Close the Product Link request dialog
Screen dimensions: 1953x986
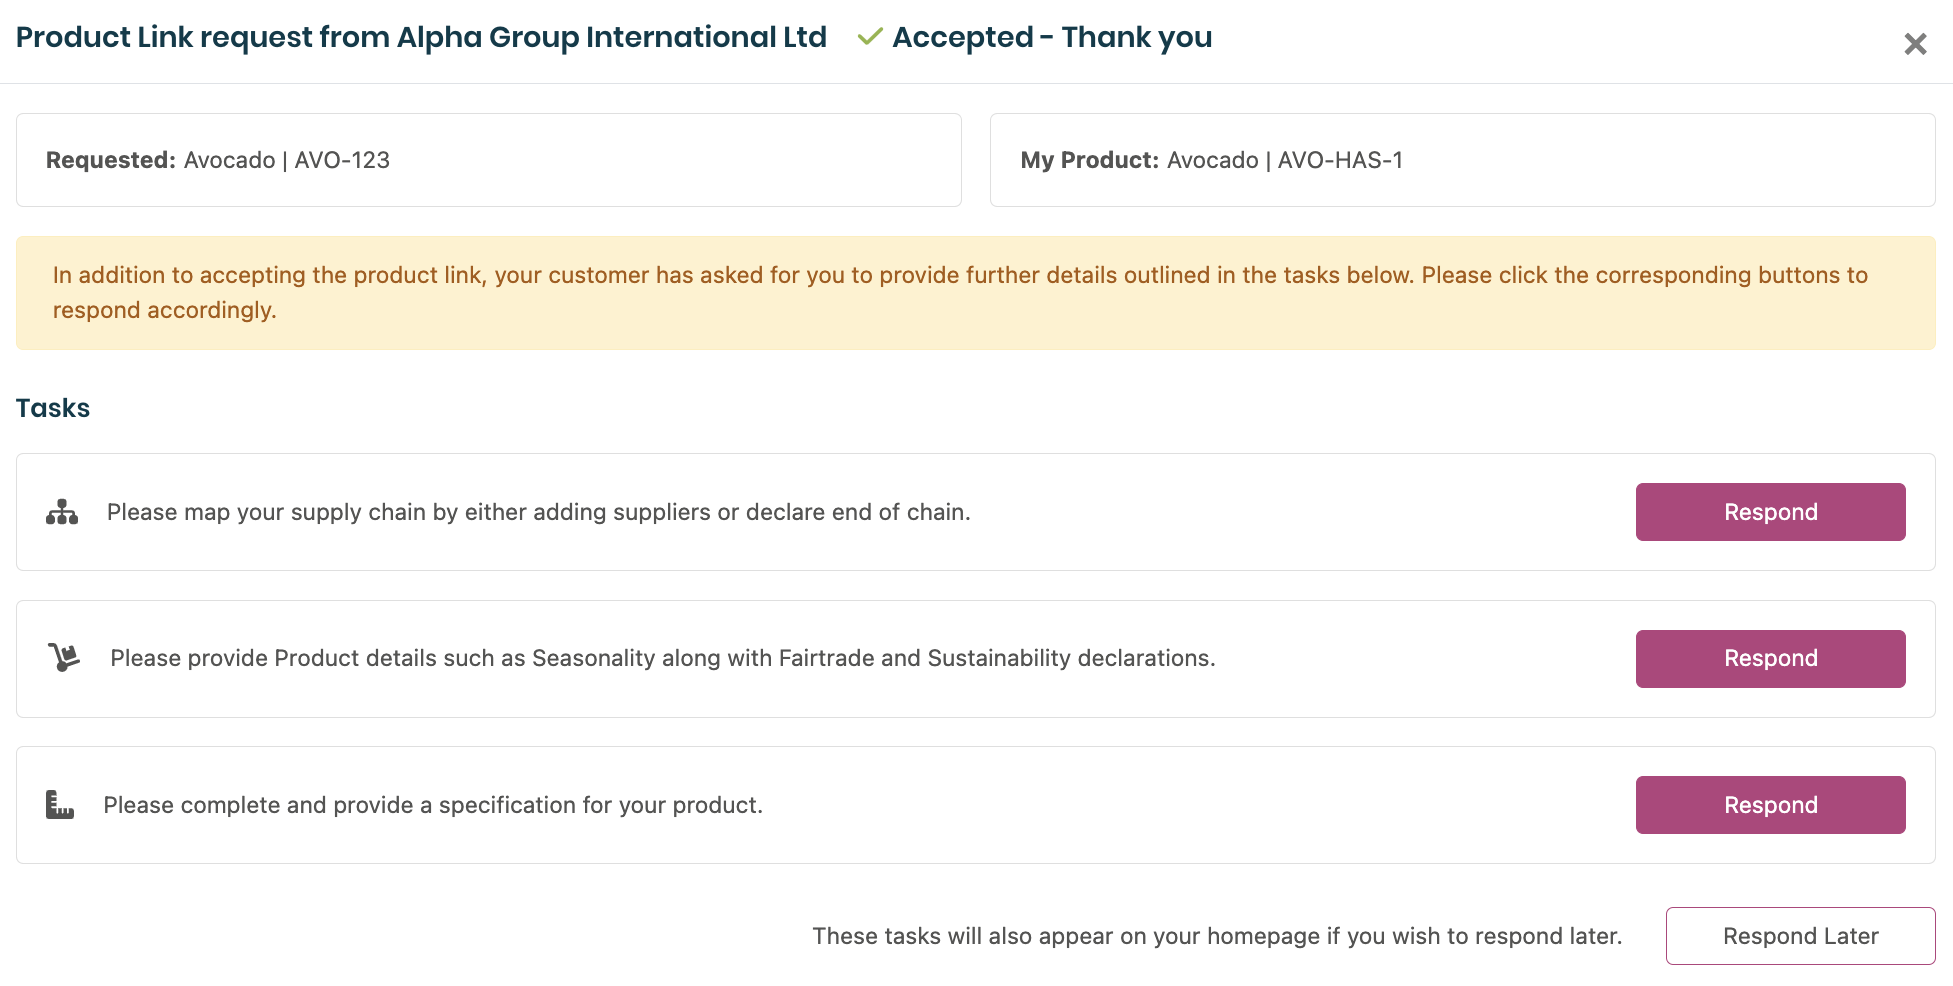point(1914,44)
